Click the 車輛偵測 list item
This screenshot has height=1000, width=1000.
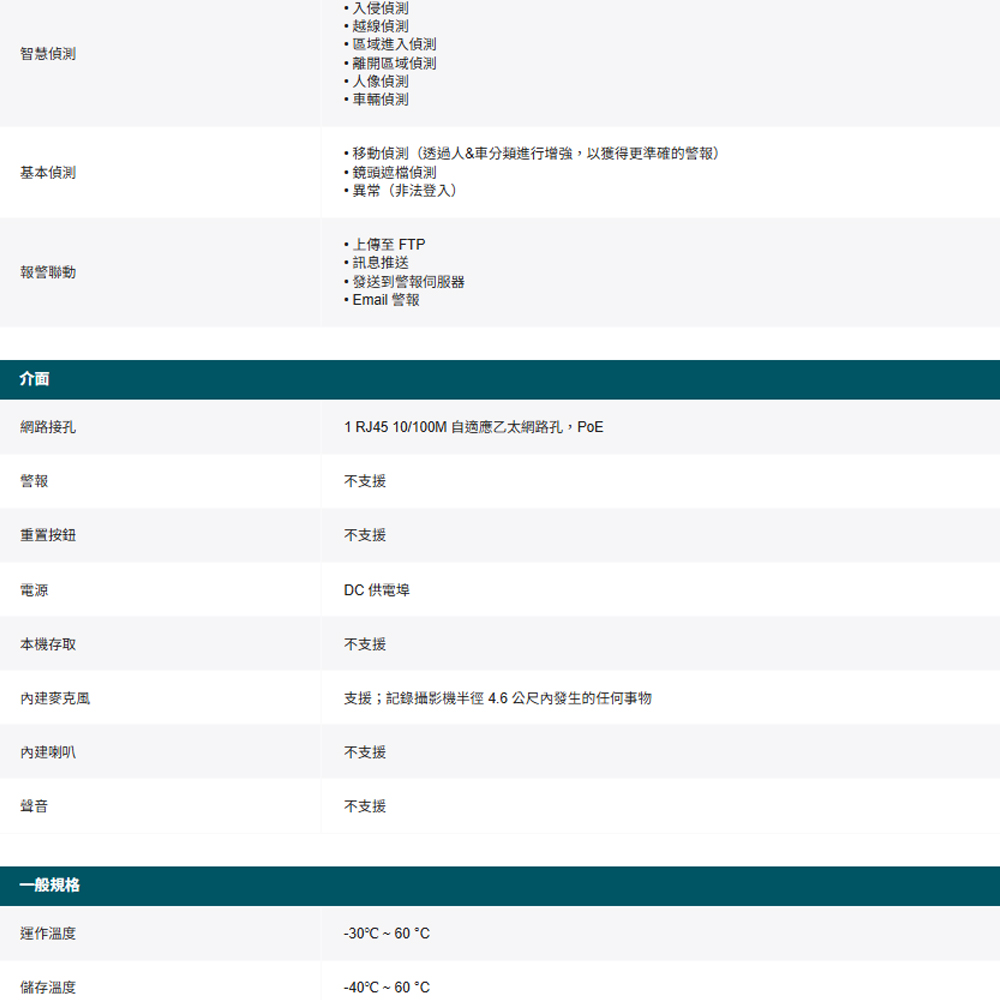(380, 100)
